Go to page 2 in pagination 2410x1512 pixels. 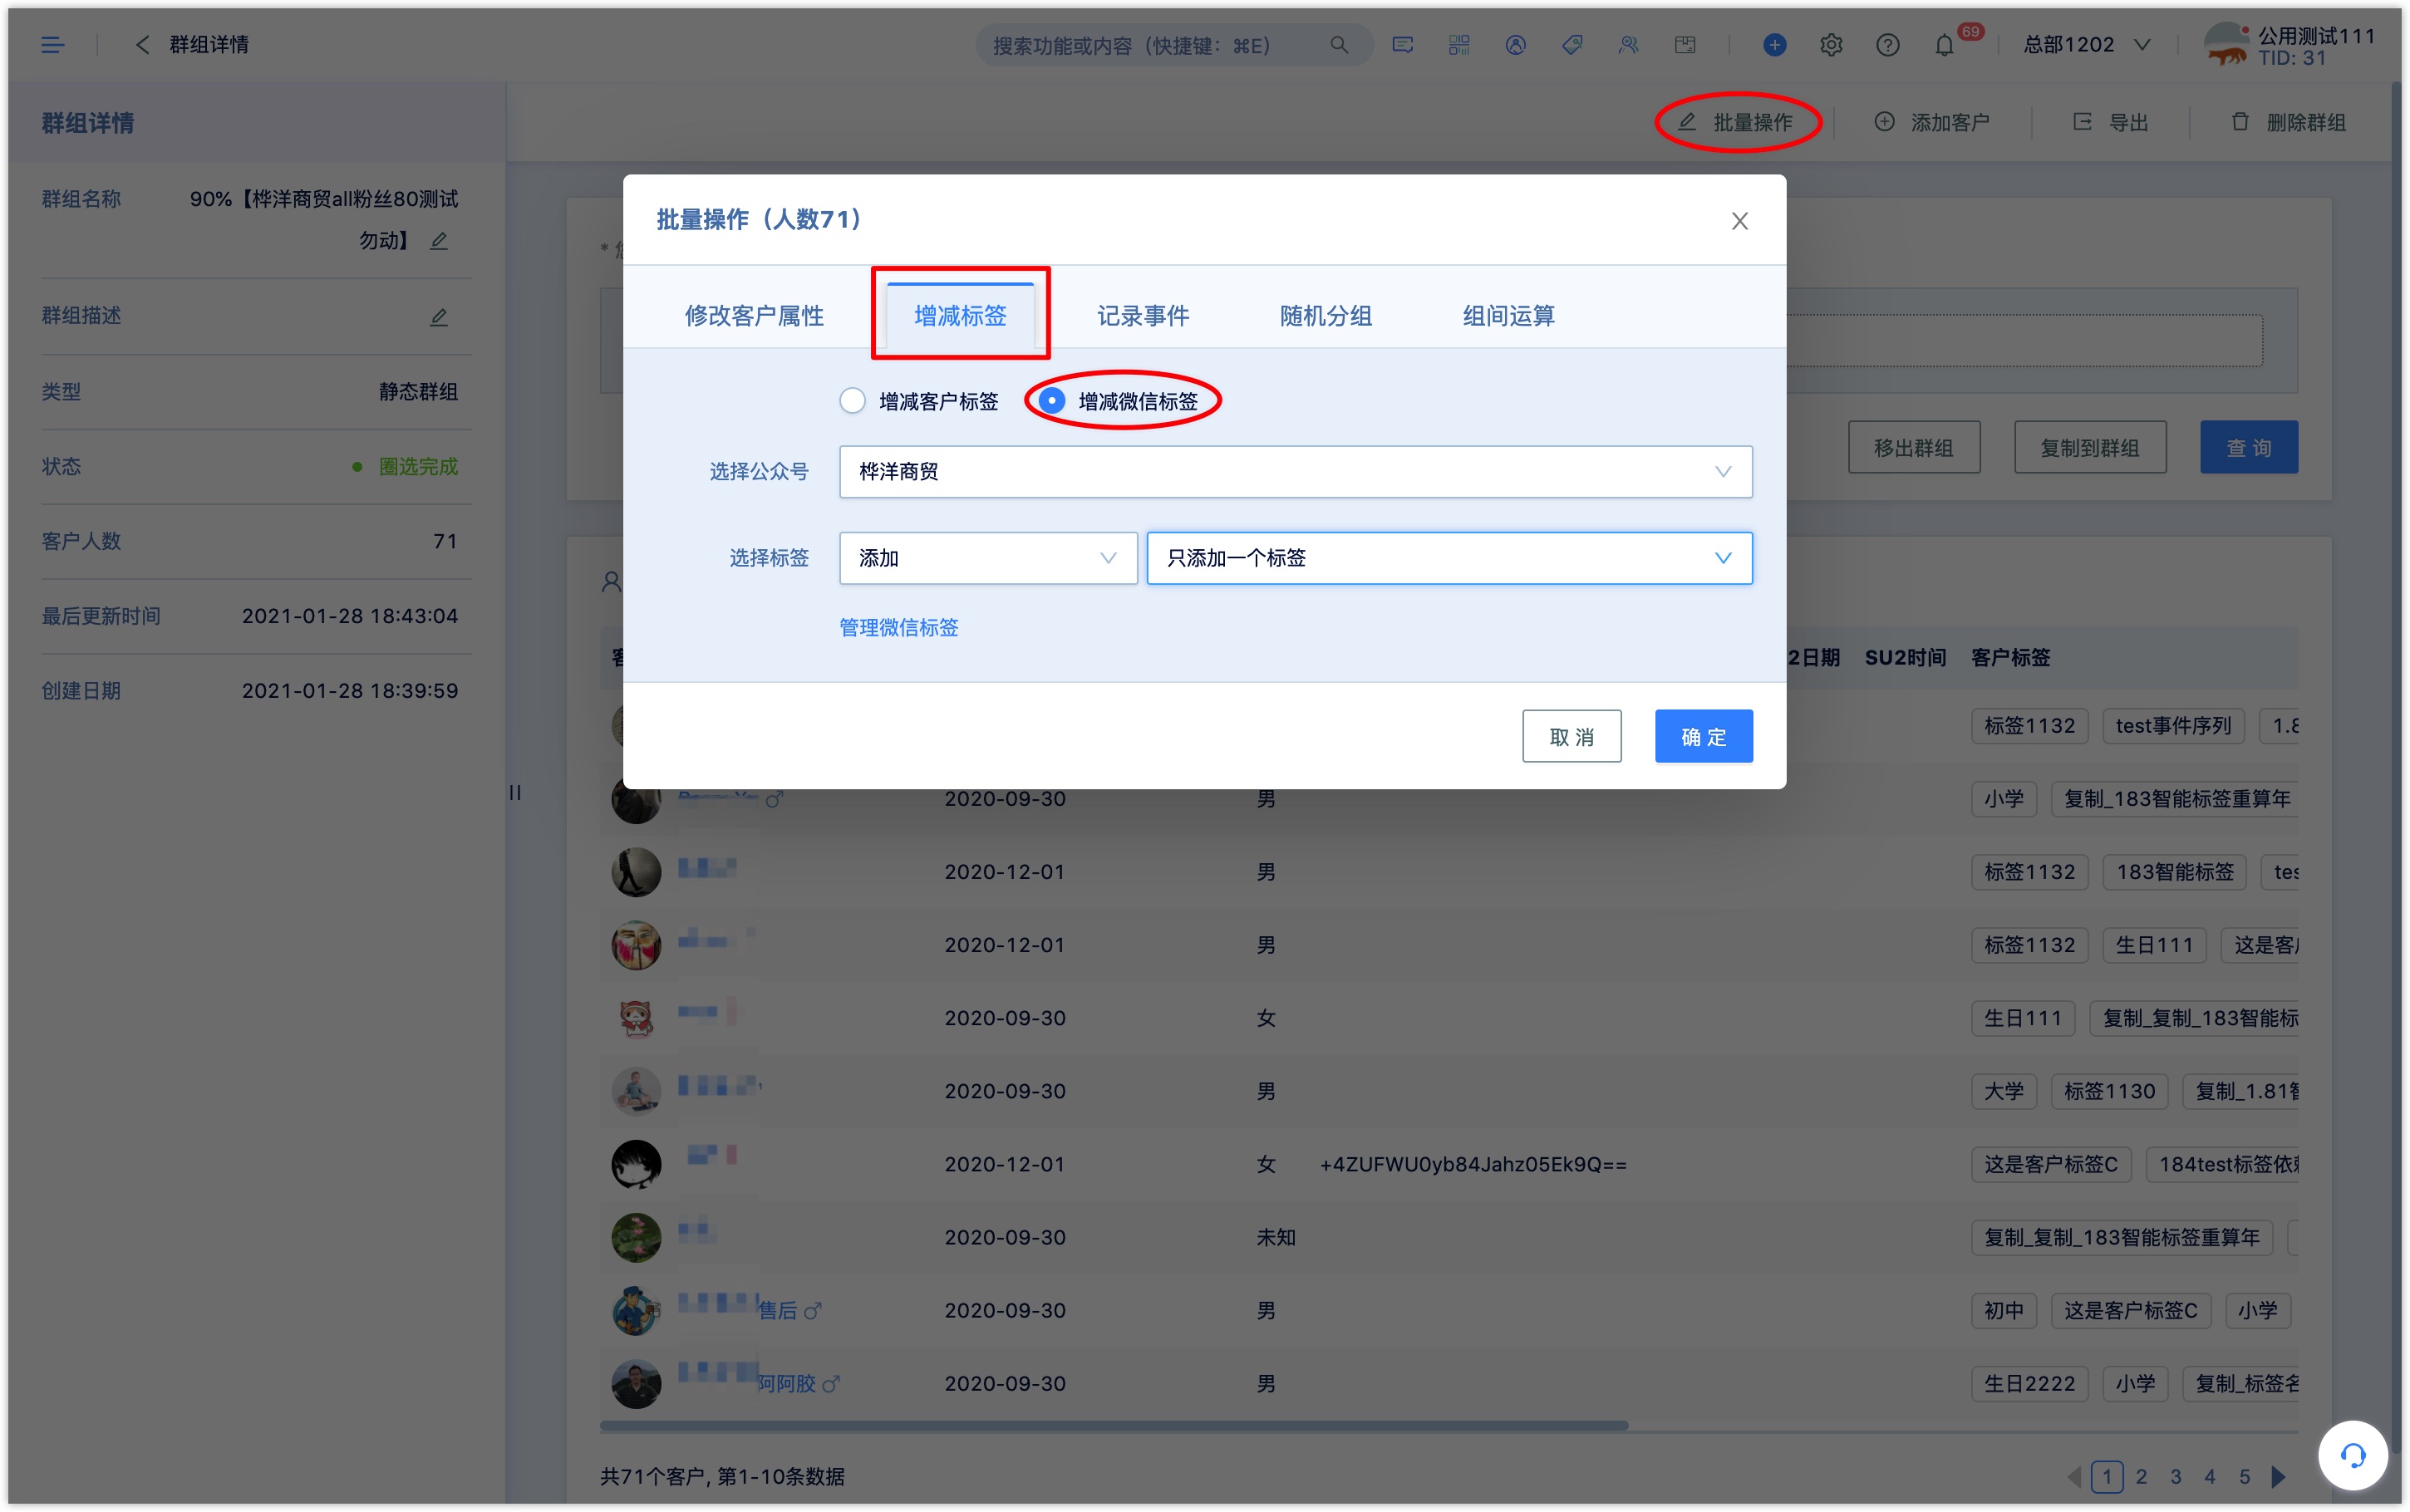tap(2141, 1477)
